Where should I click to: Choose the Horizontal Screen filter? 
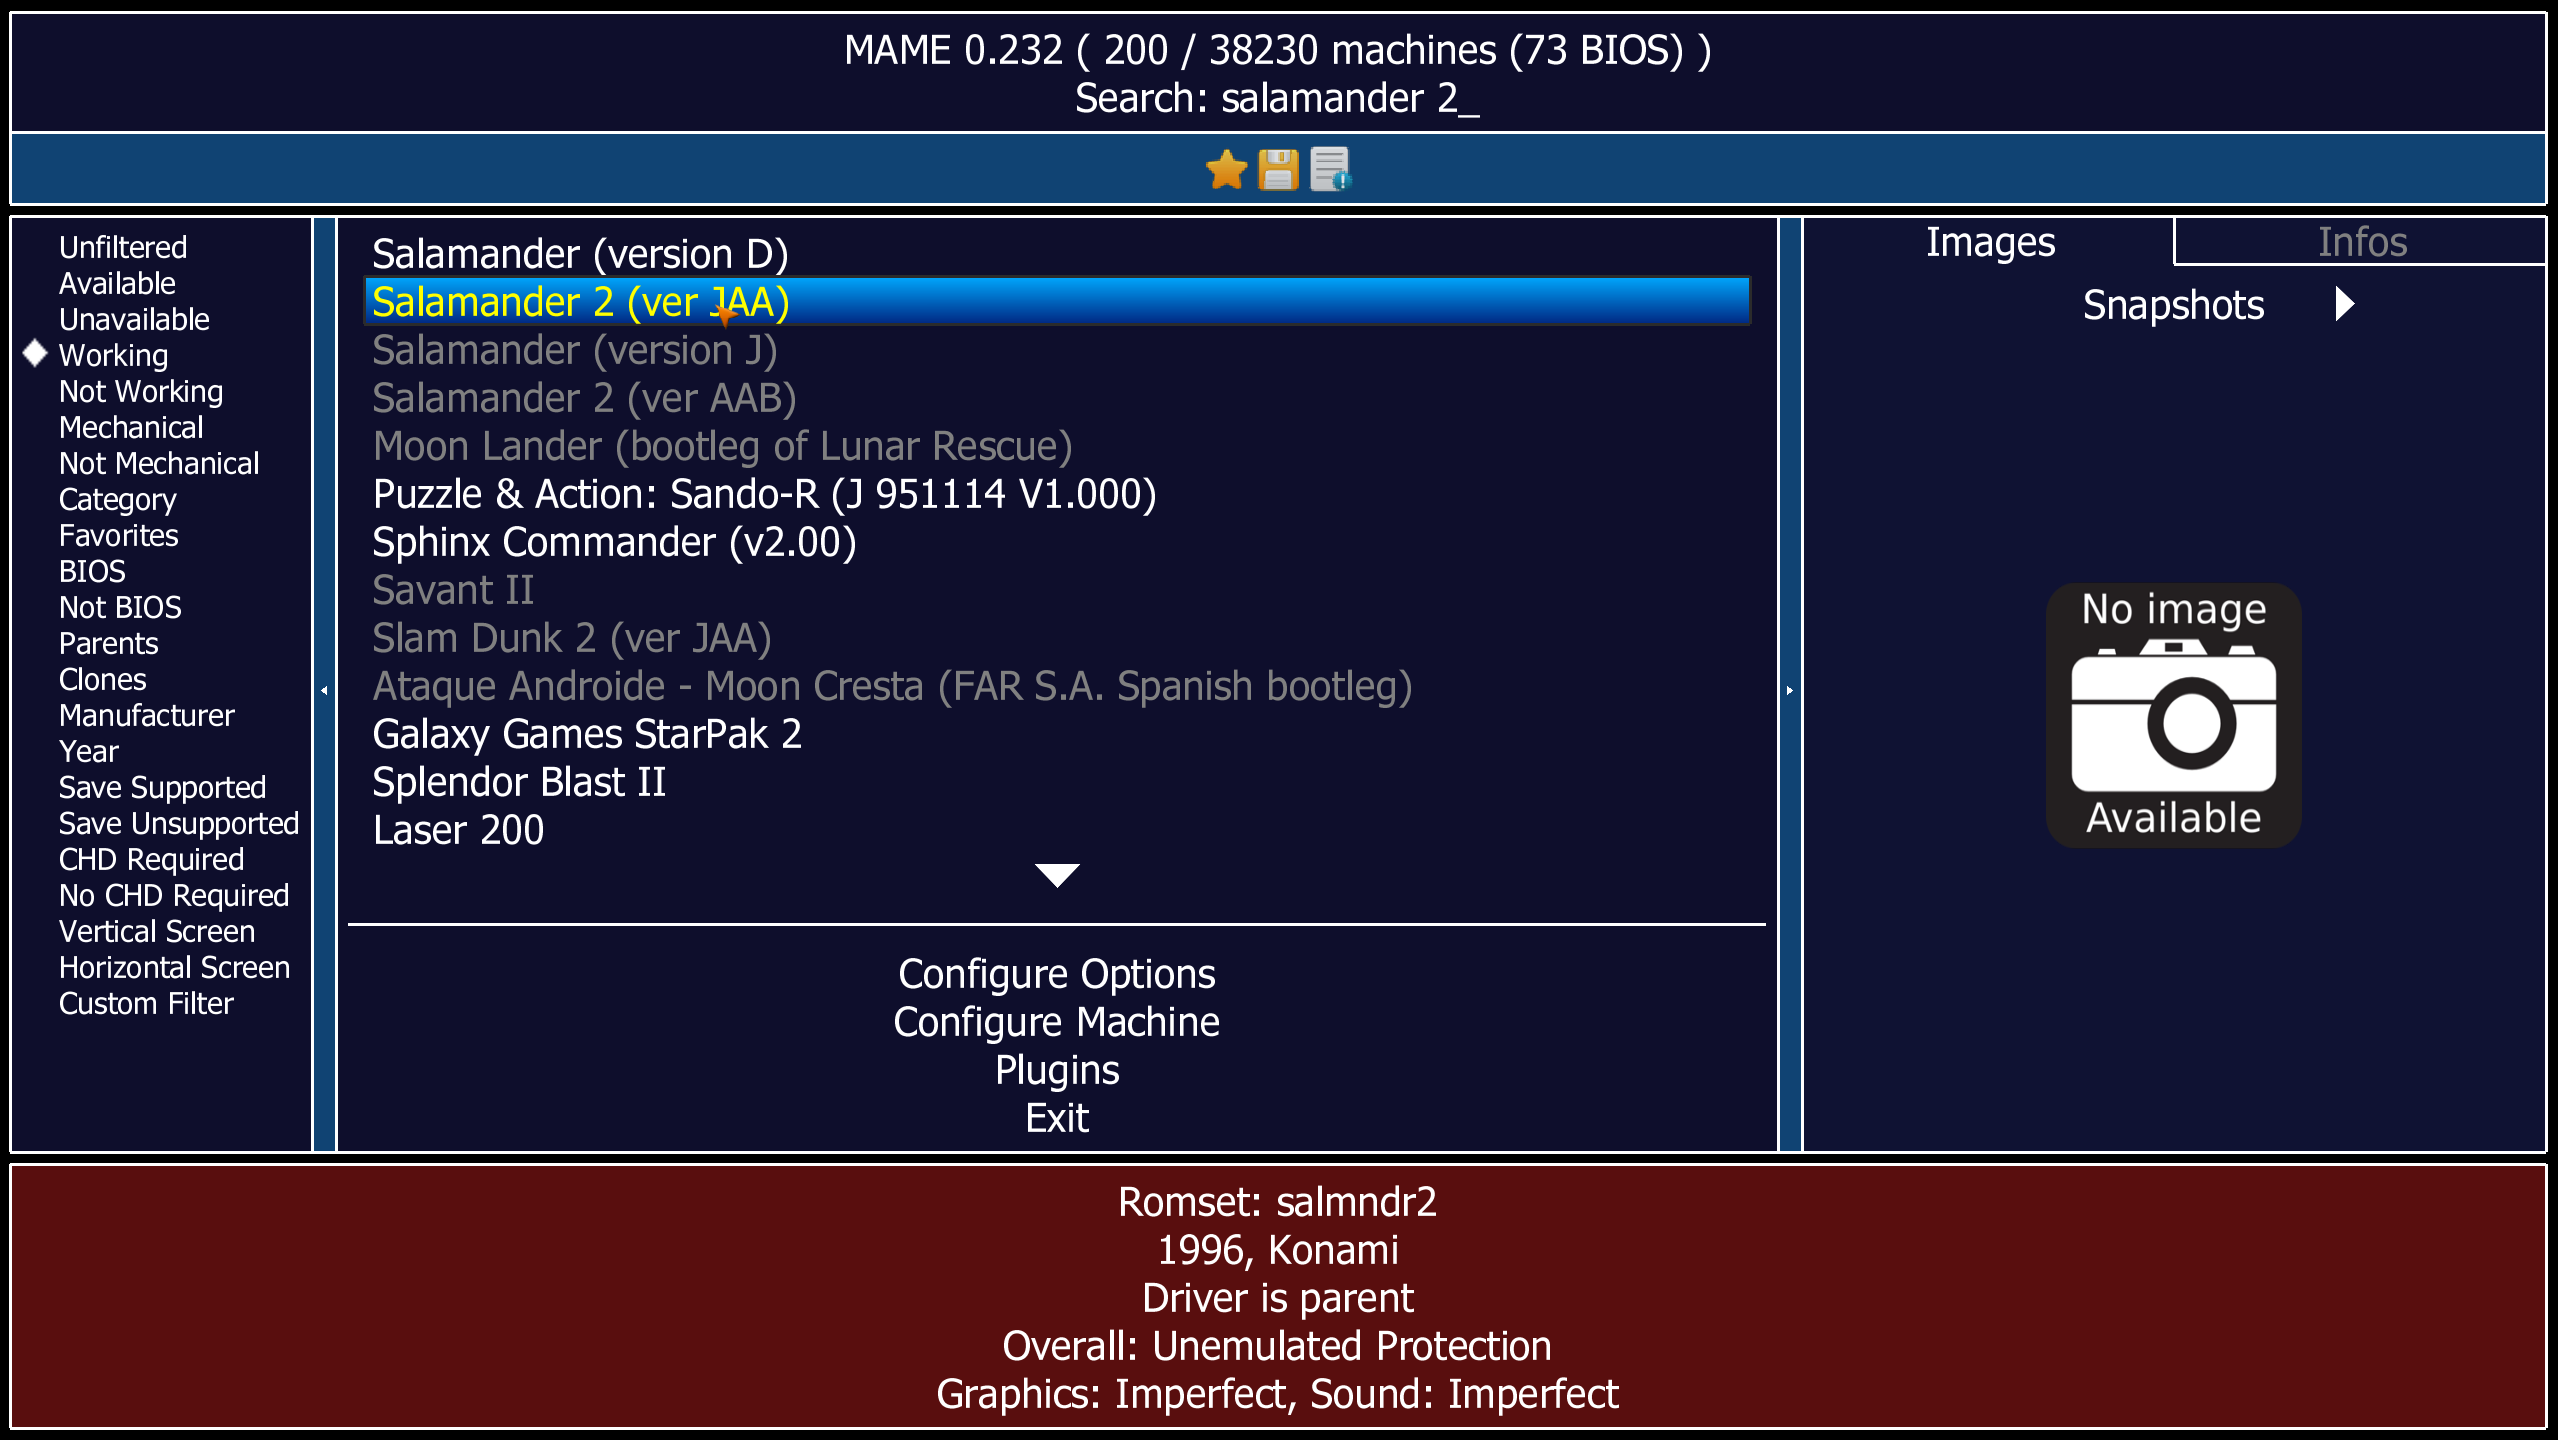(174, 967)
